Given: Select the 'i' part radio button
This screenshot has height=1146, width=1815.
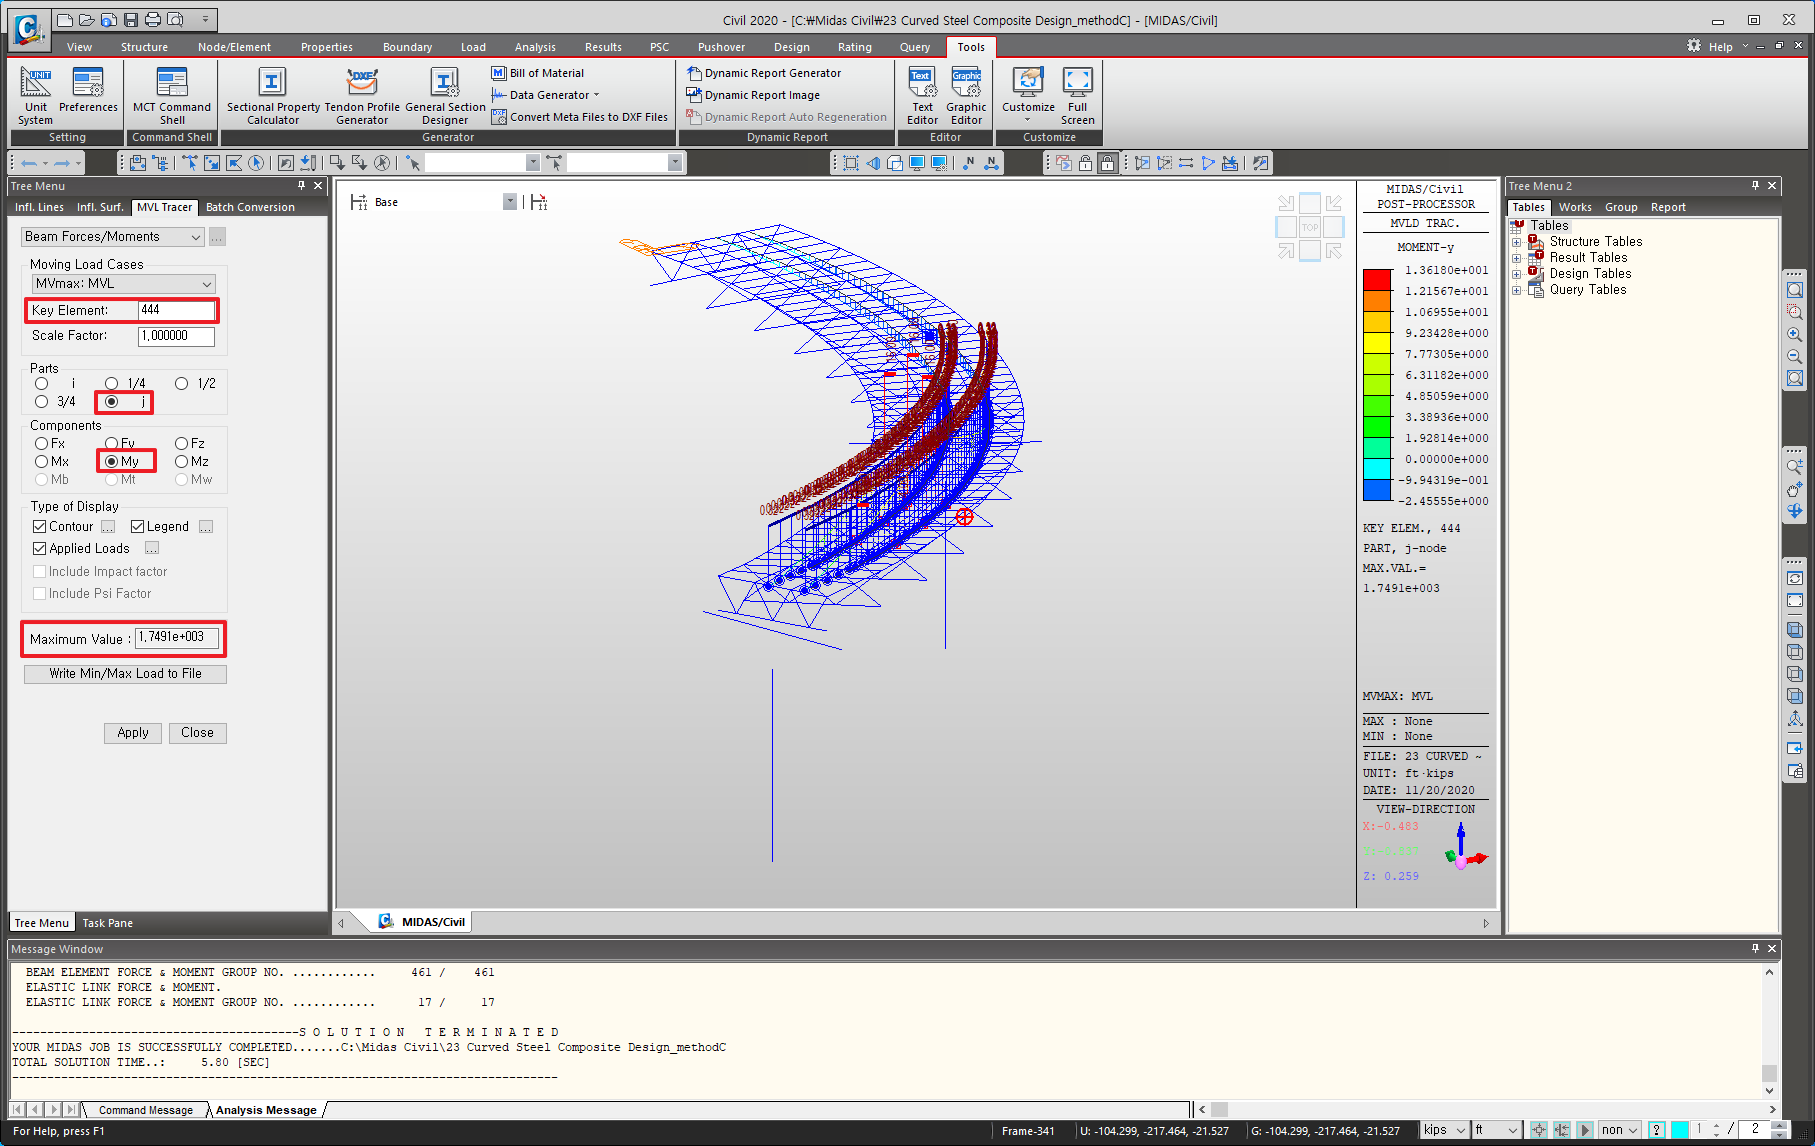Looking at the screenshot, I should [x=41, y=383].
